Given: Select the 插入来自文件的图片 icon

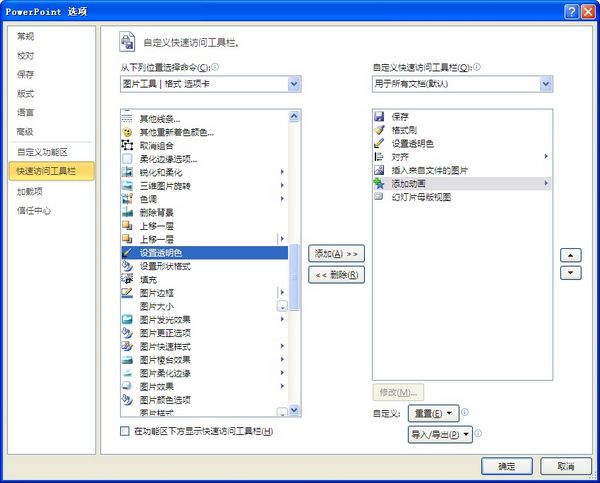Looking at the screenshot, I should pos(378,170).
